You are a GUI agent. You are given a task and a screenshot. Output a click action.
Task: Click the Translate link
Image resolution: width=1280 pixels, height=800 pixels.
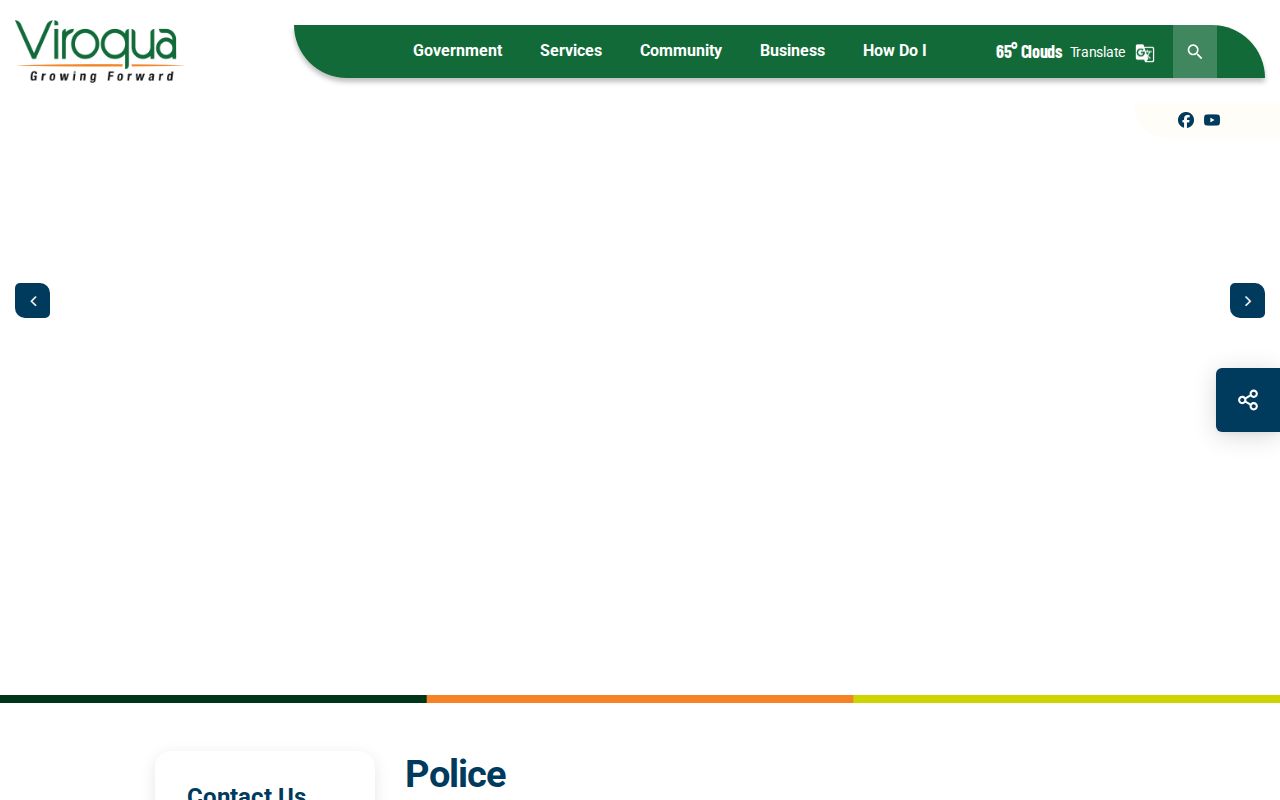pos(1098,52)
